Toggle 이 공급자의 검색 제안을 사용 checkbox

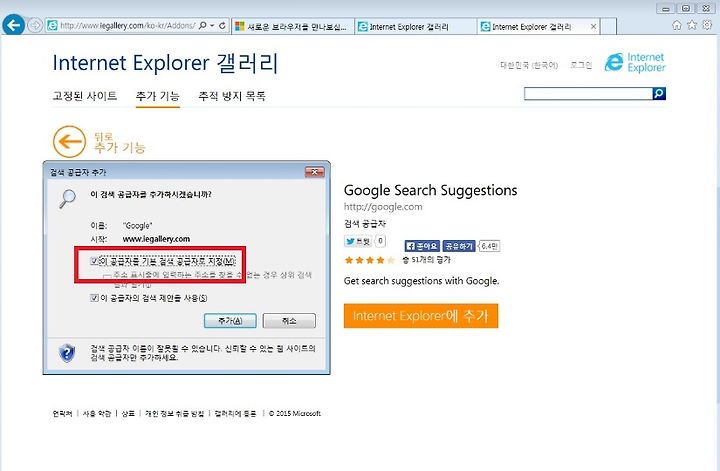(95, 298)
